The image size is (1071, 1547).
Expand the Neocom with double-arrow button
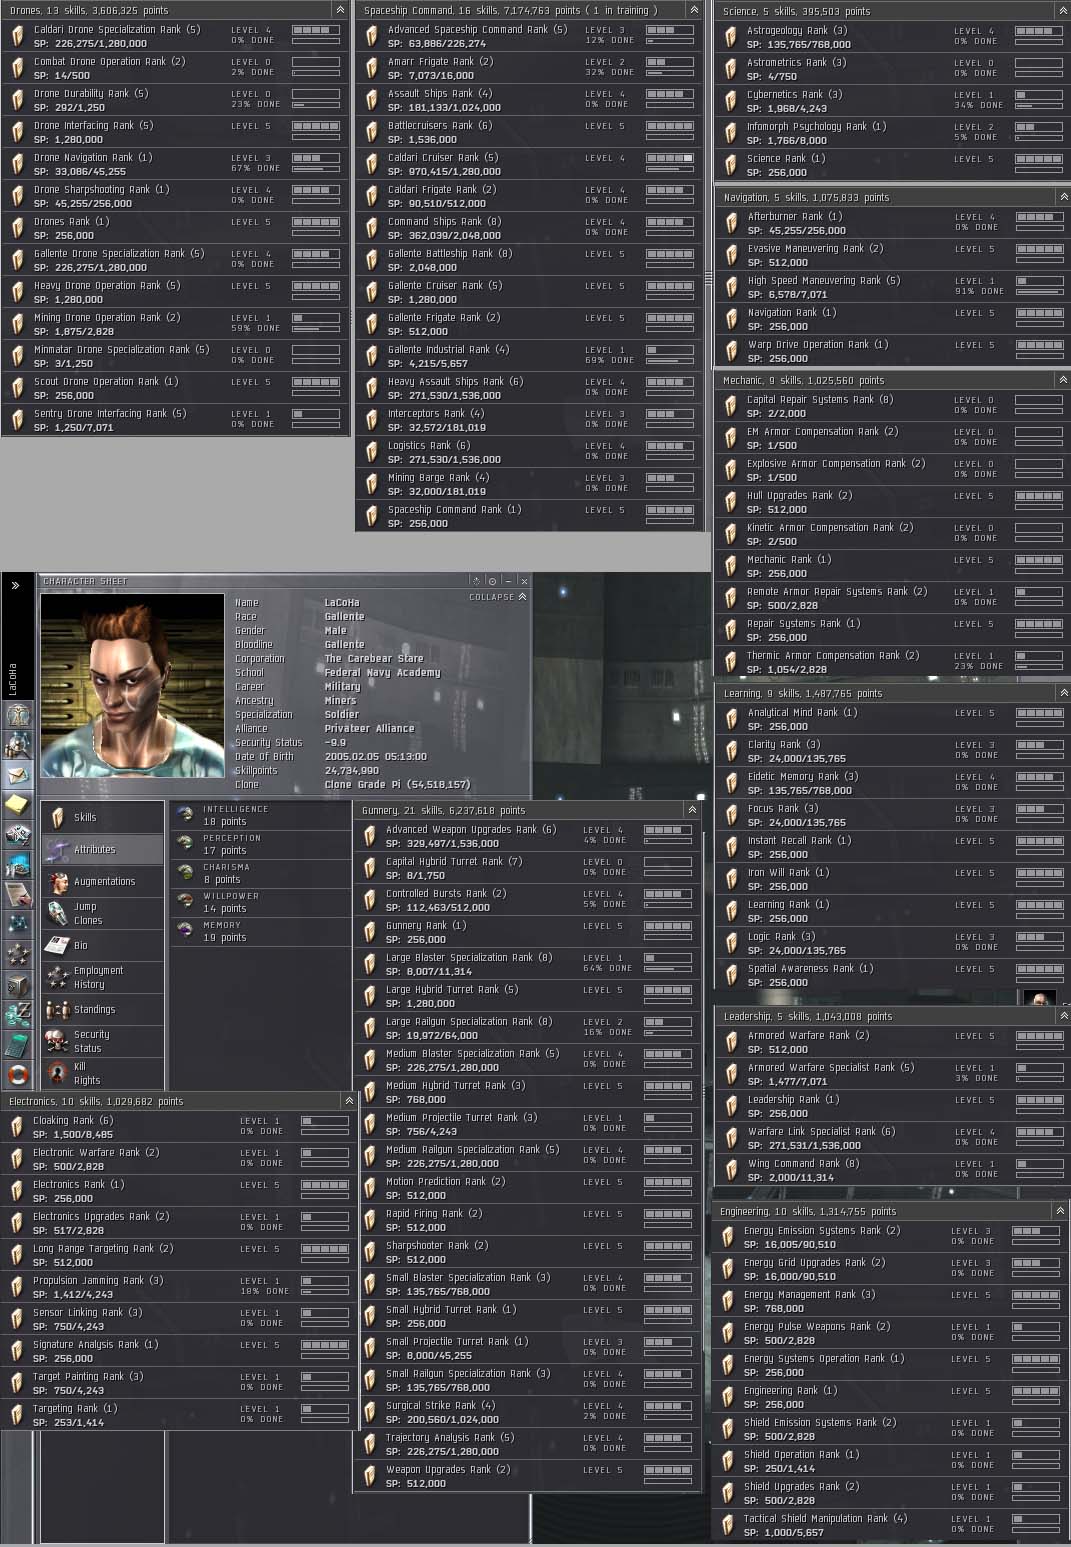[15, 585]
